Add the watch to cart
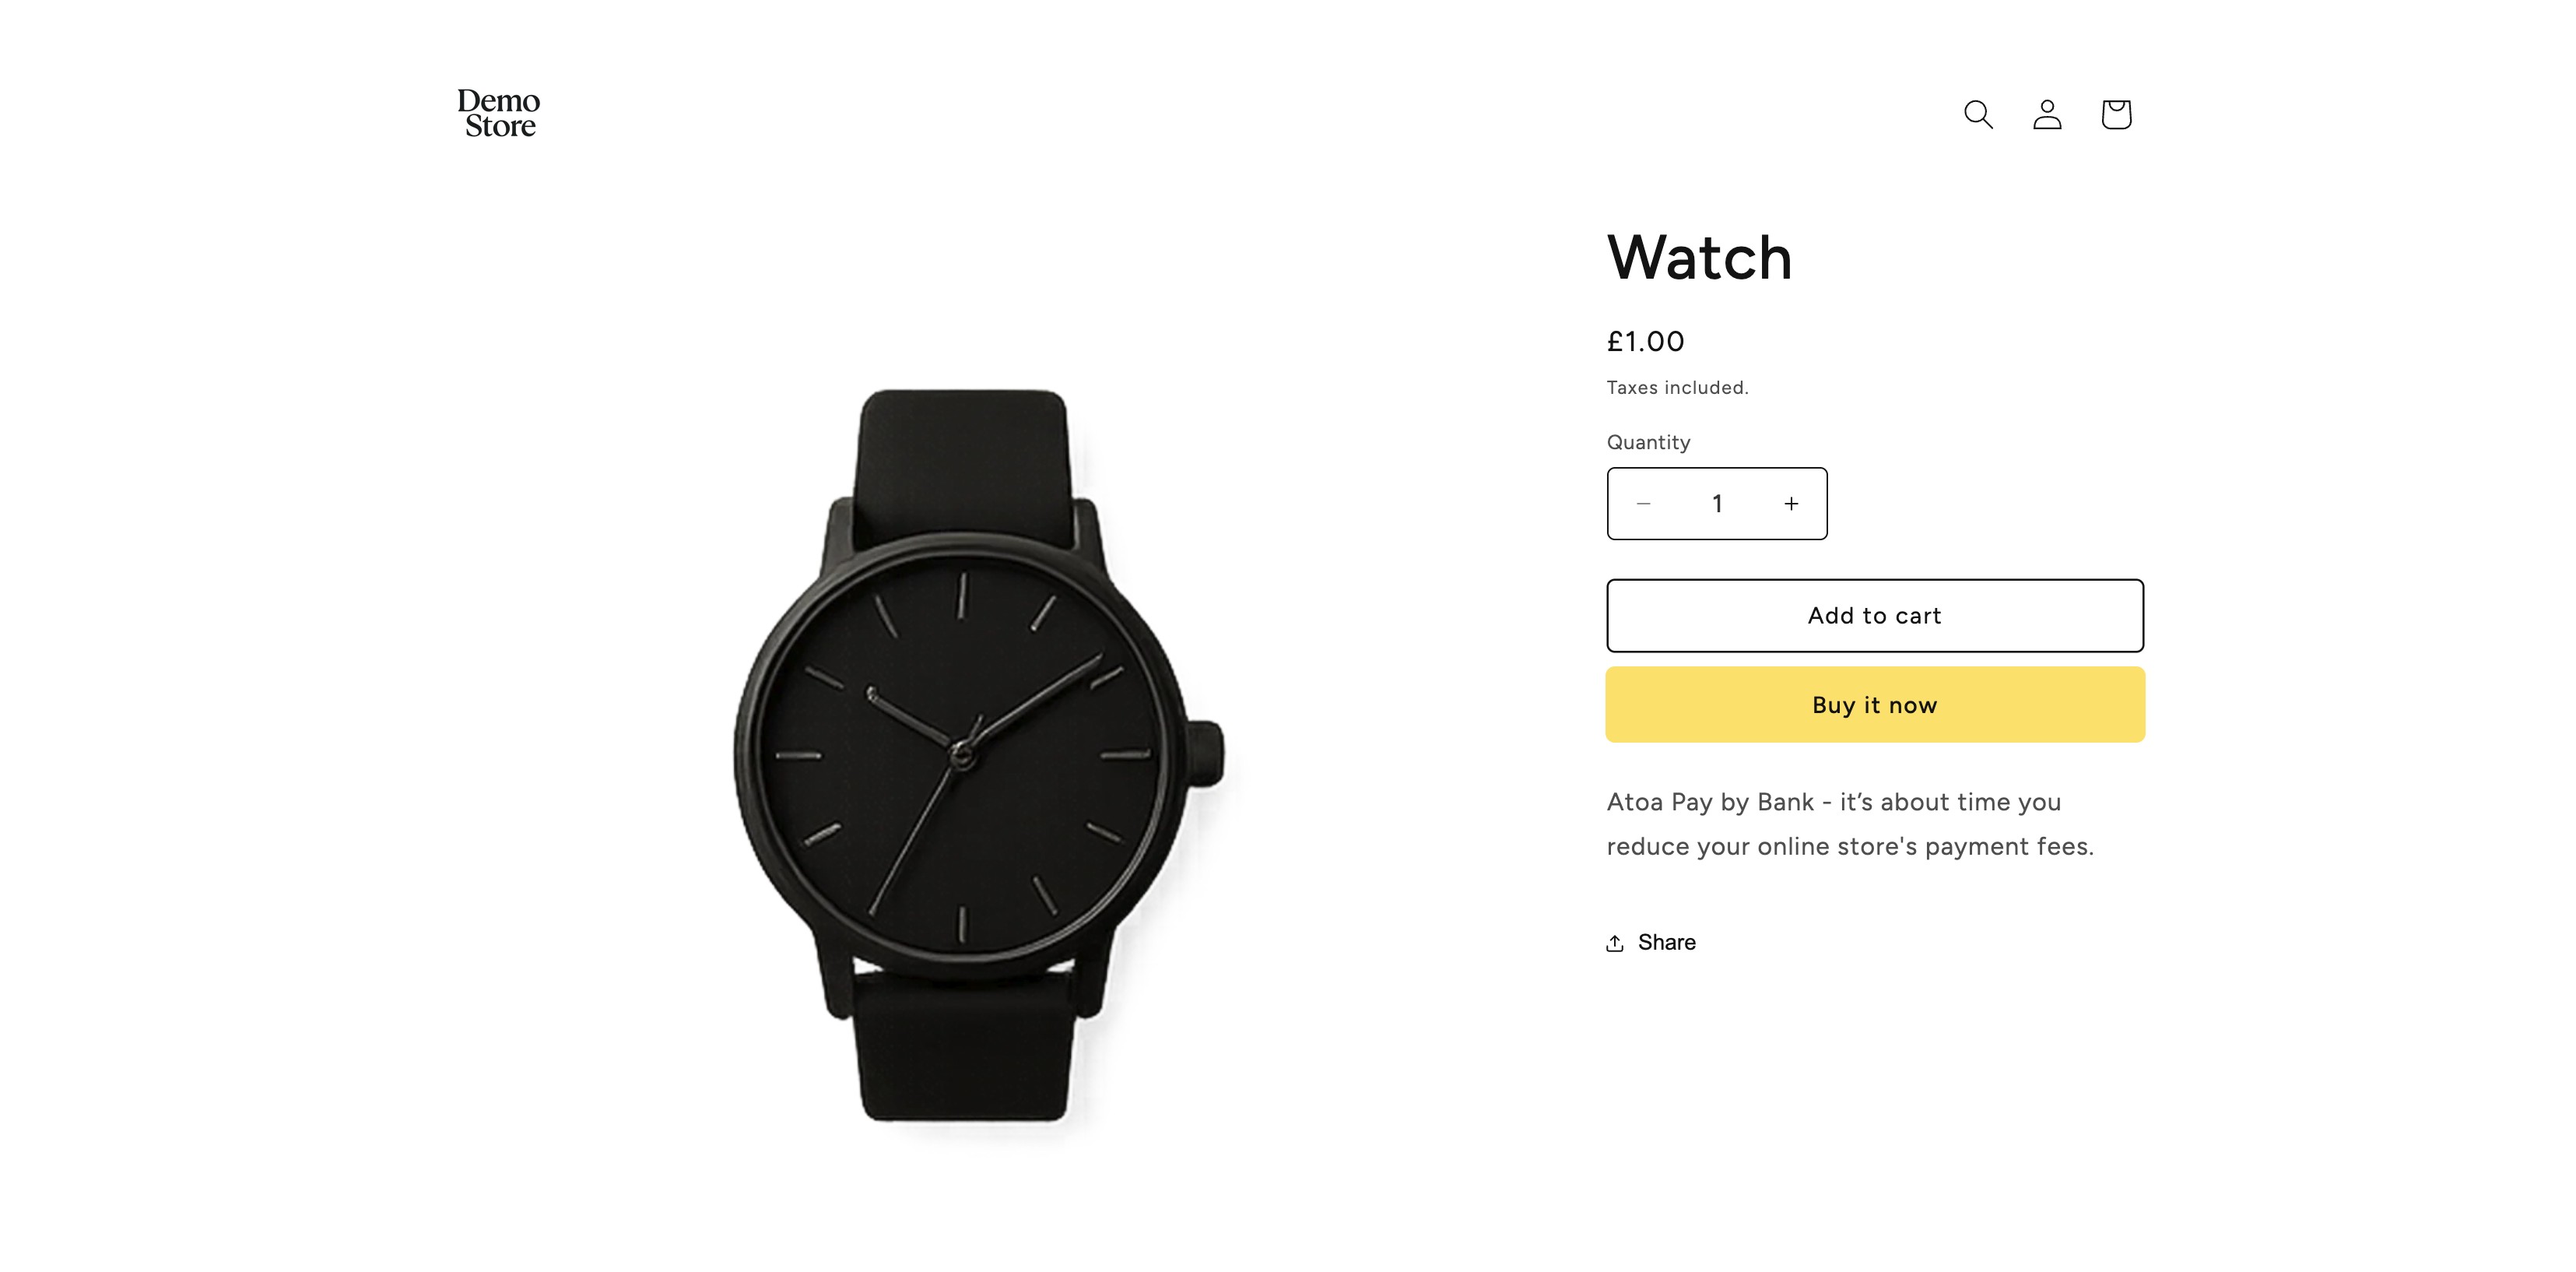 (1875, 616)
